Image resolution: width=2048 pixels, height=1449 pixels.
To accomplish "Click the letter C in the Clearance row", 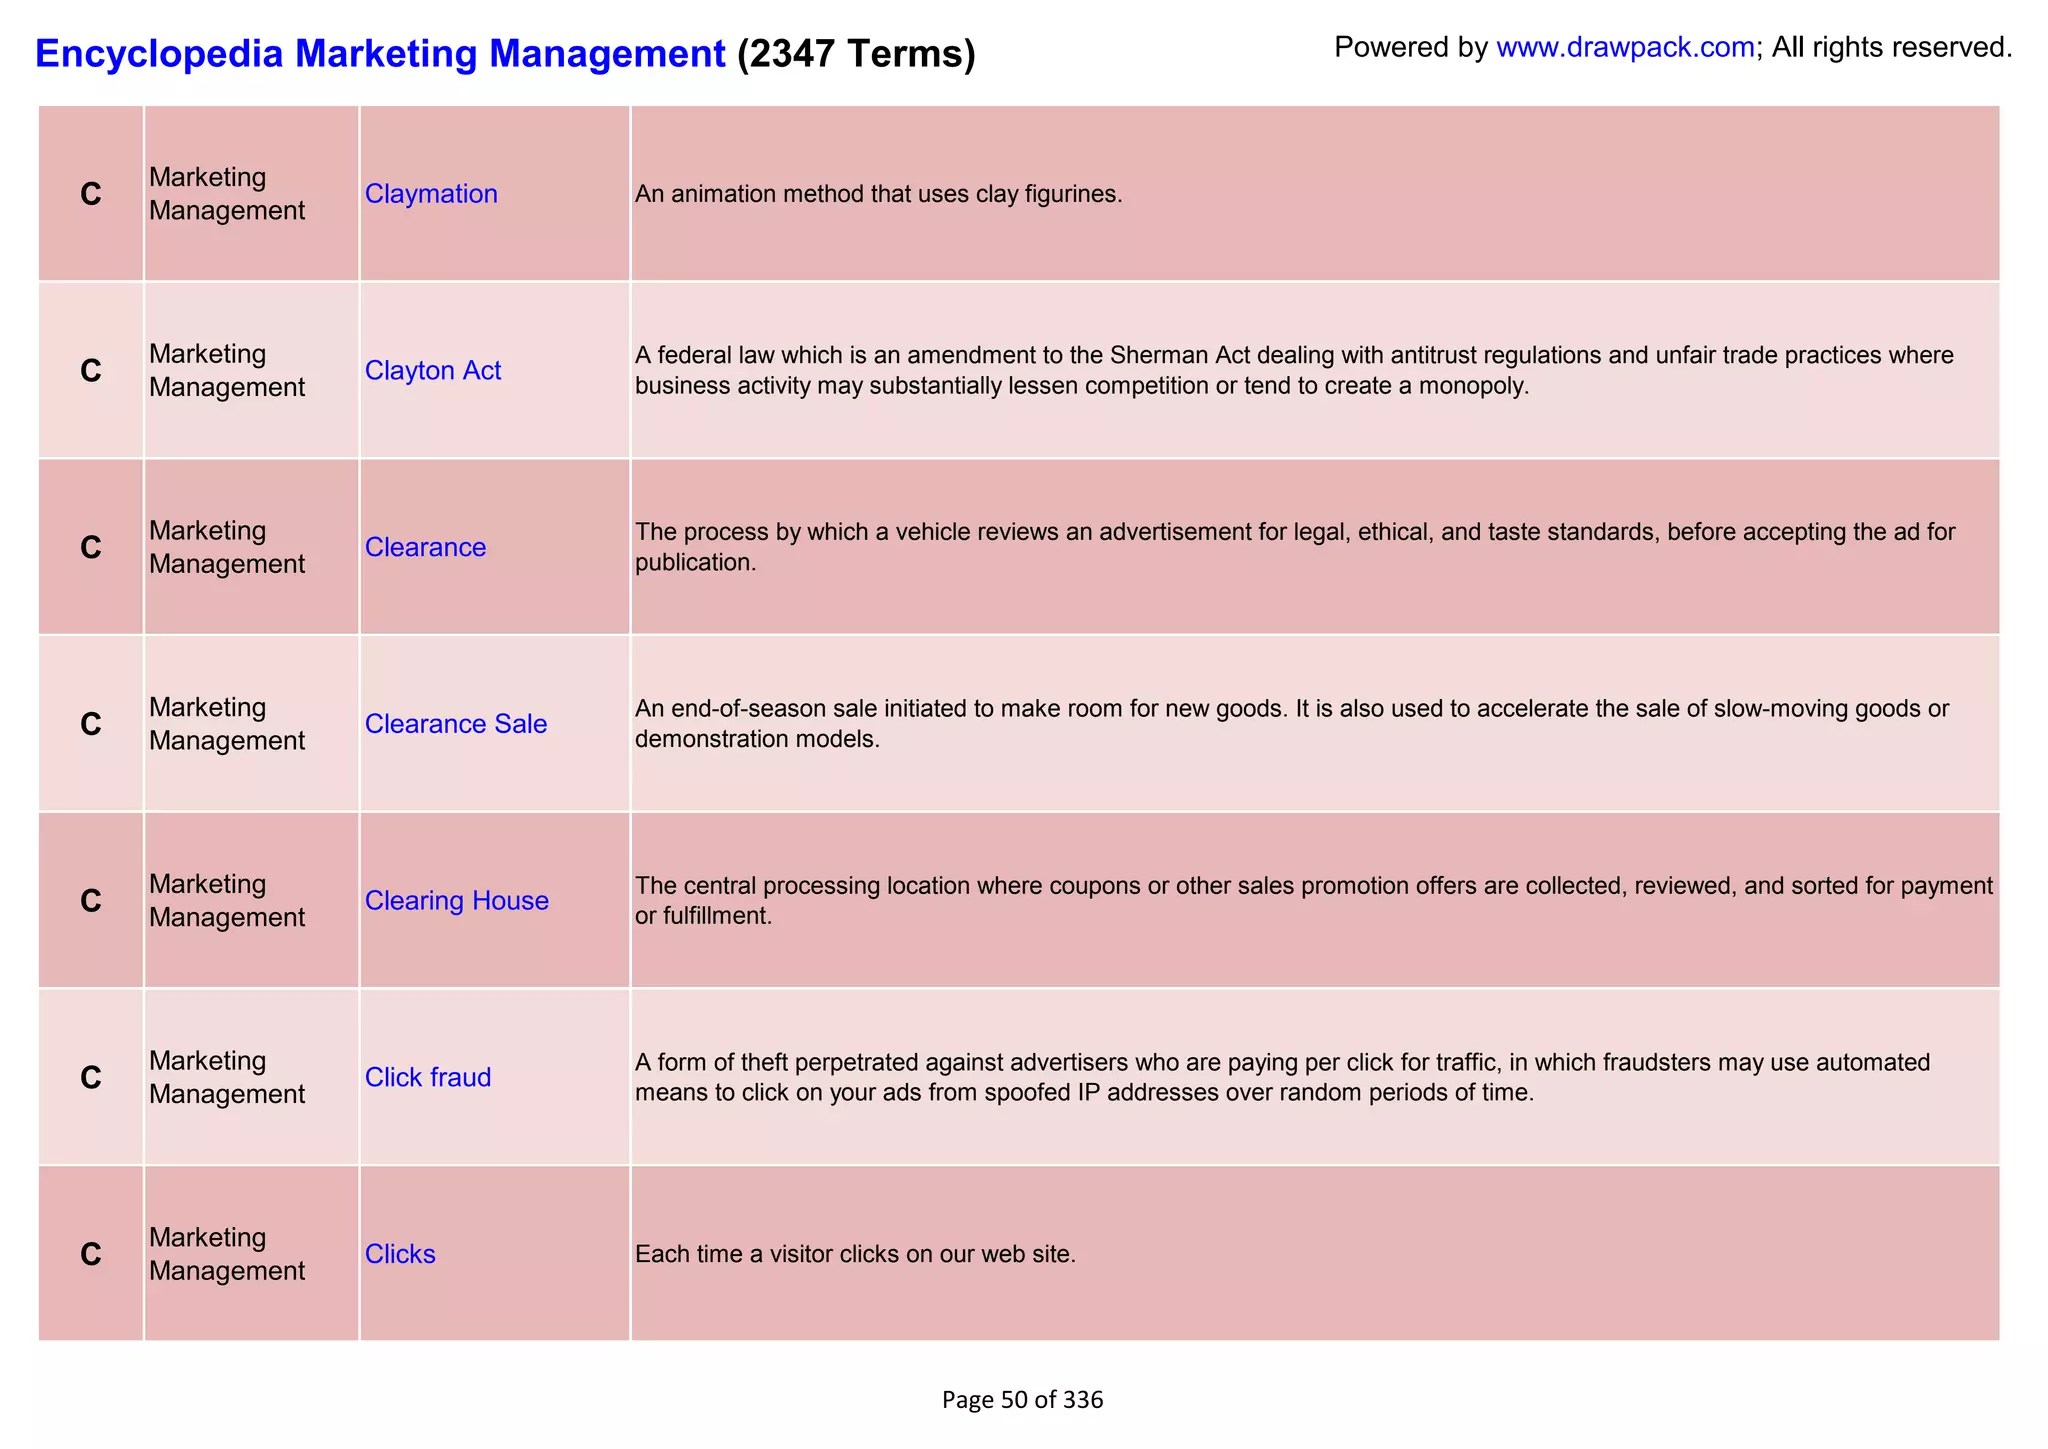I will pyautogui.click(x=91, y=547).
